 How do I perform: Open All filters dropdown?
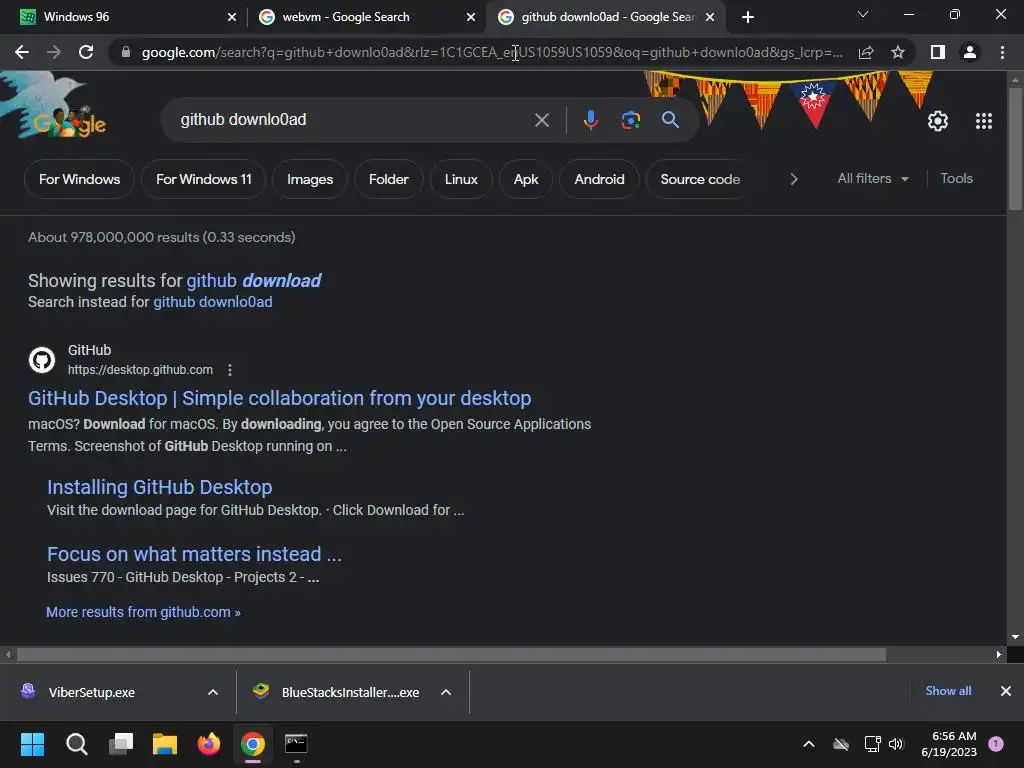[x=873, y=178]
